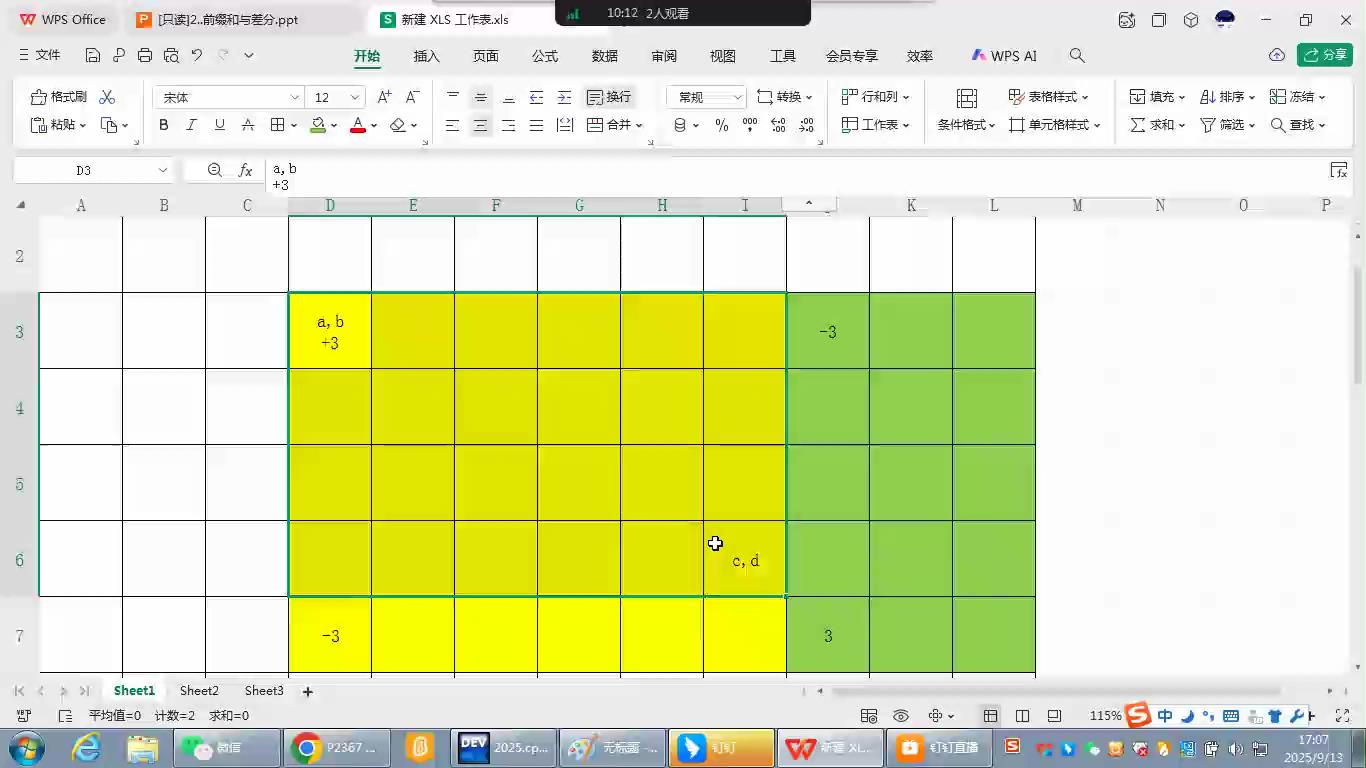1366x768 pixels.
Task: Switch to the Sheet2 tab
Action: [x=199, y=691]
